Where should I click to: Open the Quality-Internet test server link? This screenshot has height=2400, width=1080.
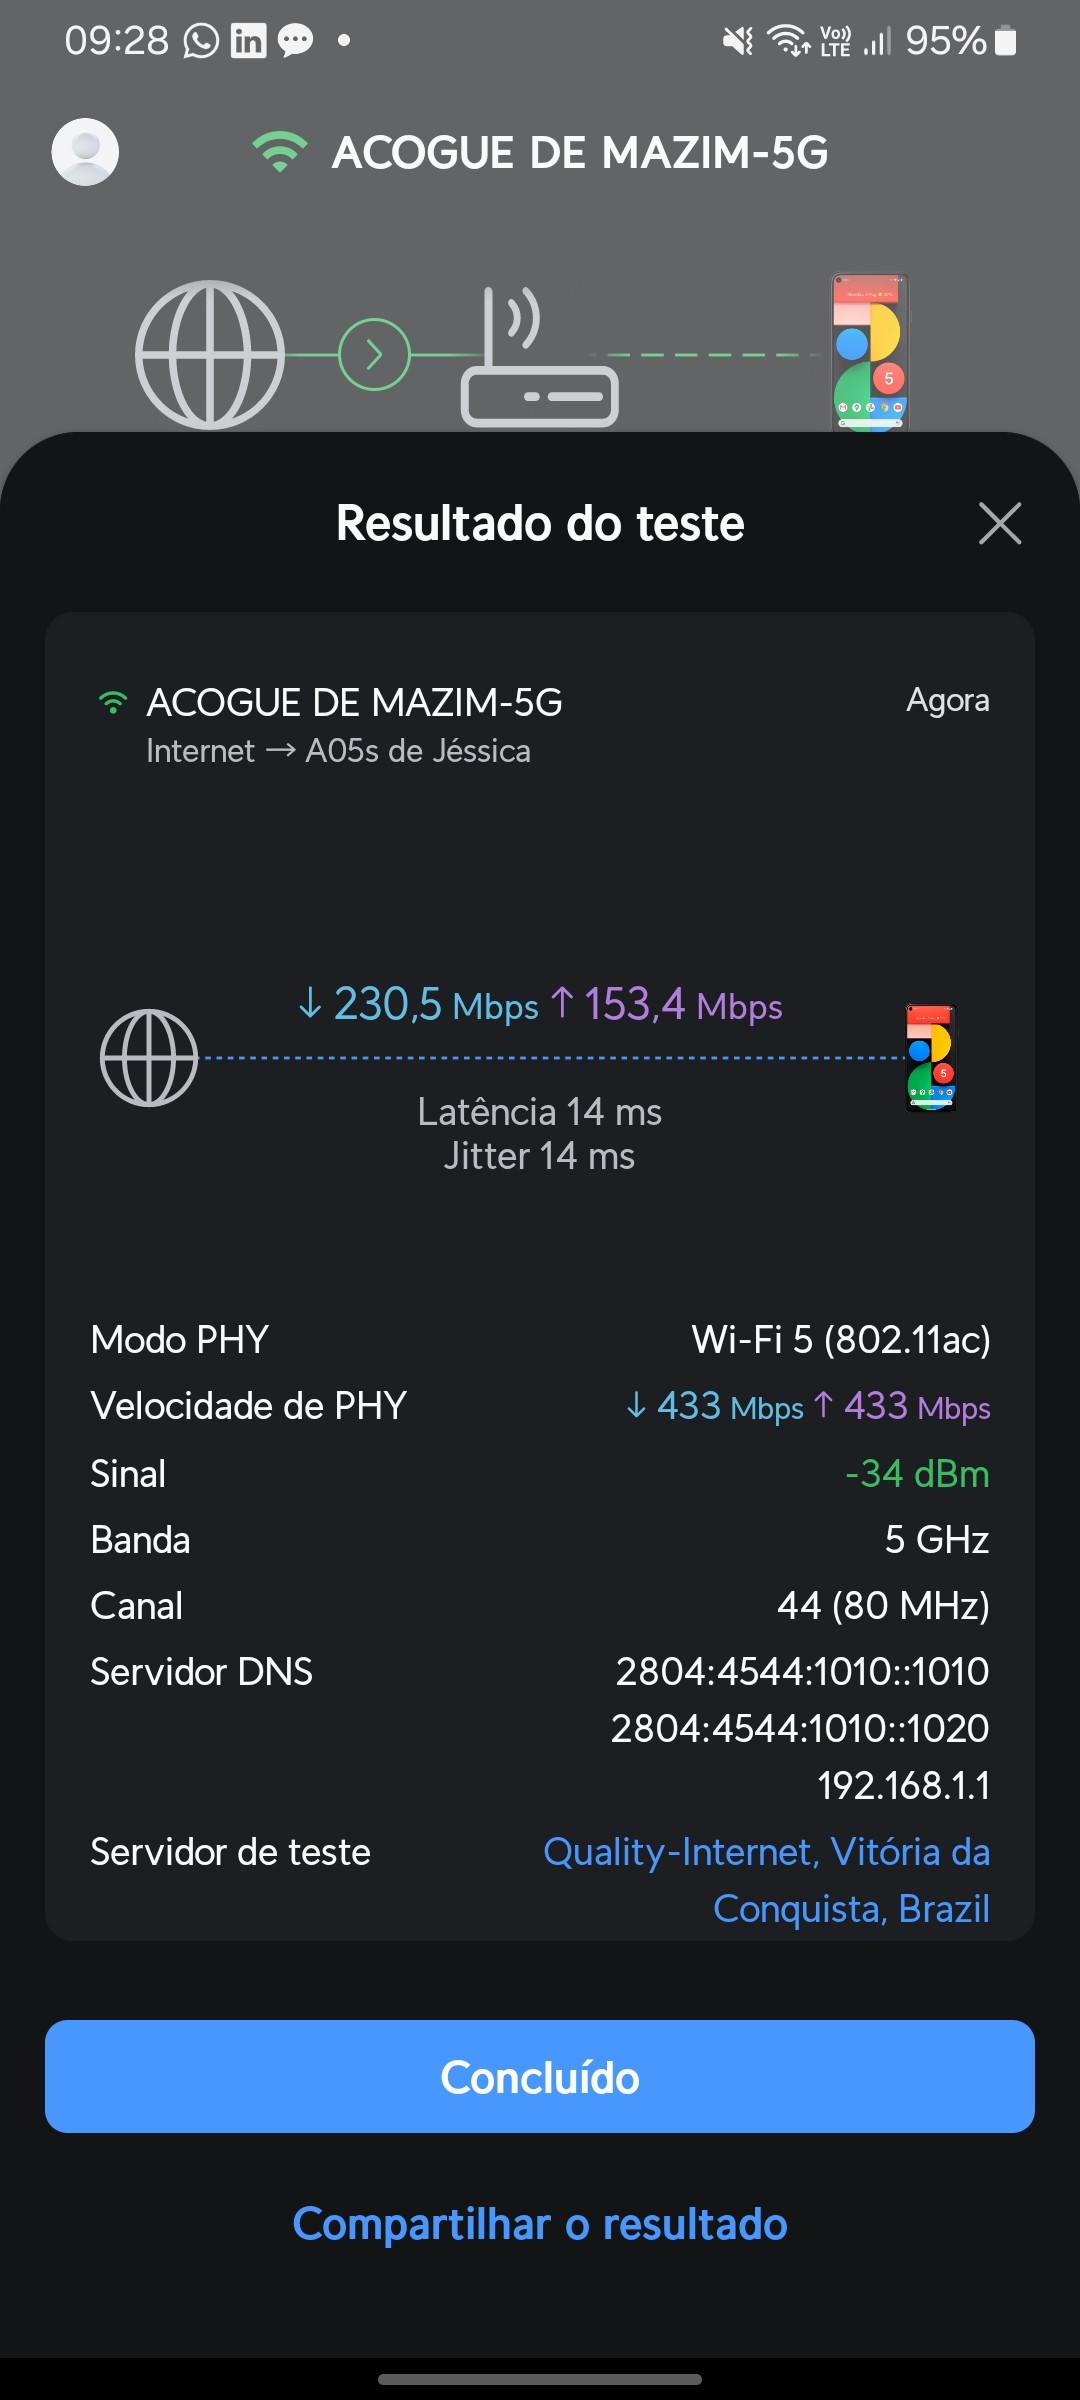pos(766,1880)
